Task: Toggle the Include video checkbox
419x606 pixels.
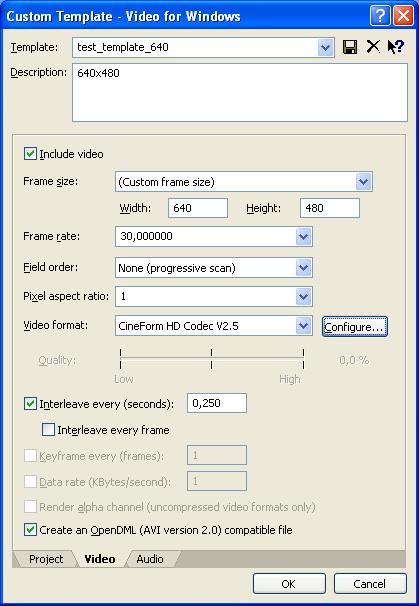Action: click(x=30, y=154)
